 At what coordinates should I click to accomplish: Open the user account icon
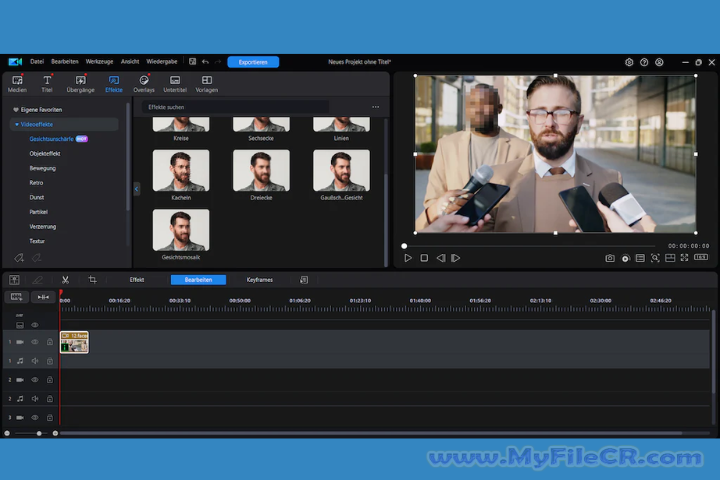[659, 62]
